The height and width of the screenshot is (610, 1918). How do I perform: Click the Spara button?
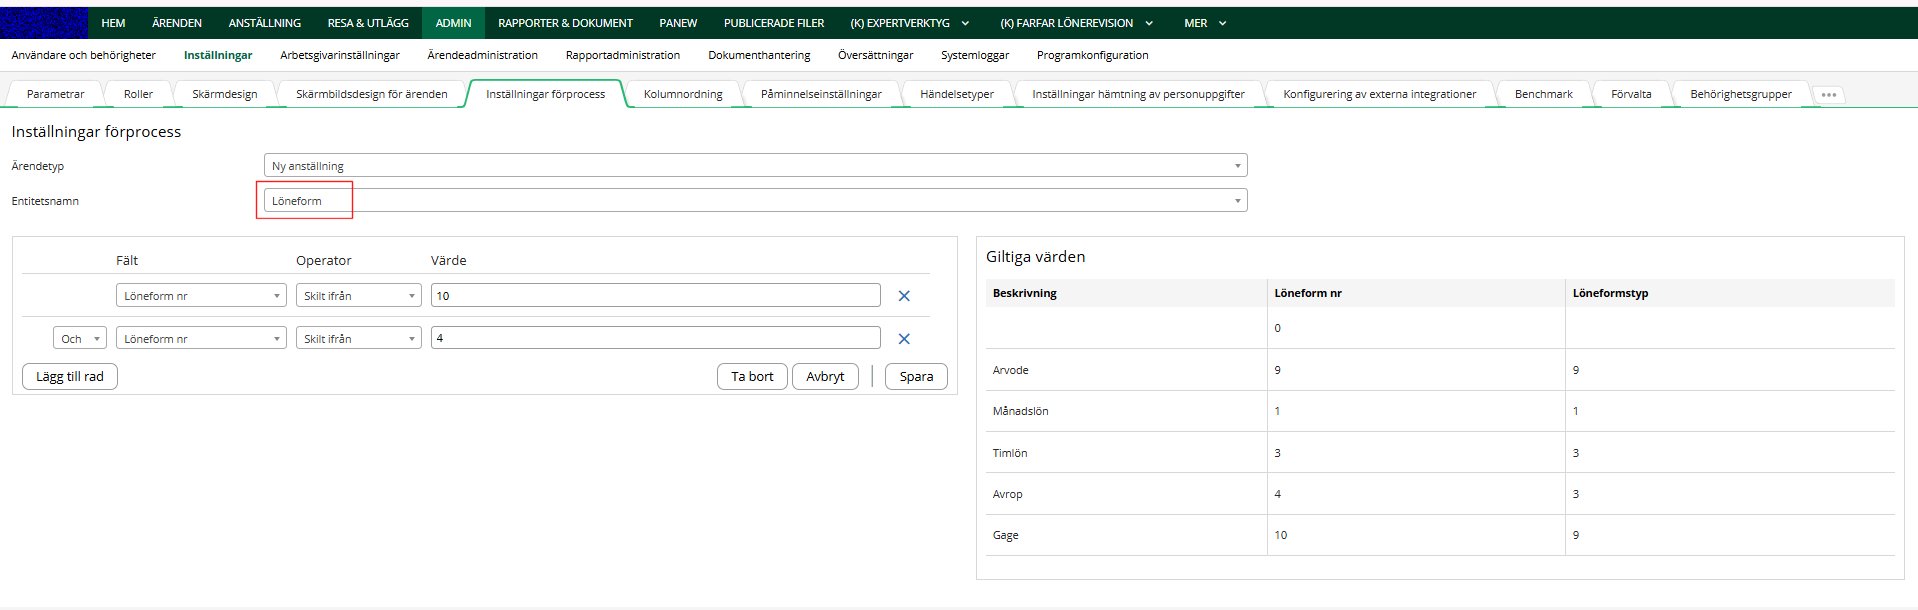tap(916, 377)
